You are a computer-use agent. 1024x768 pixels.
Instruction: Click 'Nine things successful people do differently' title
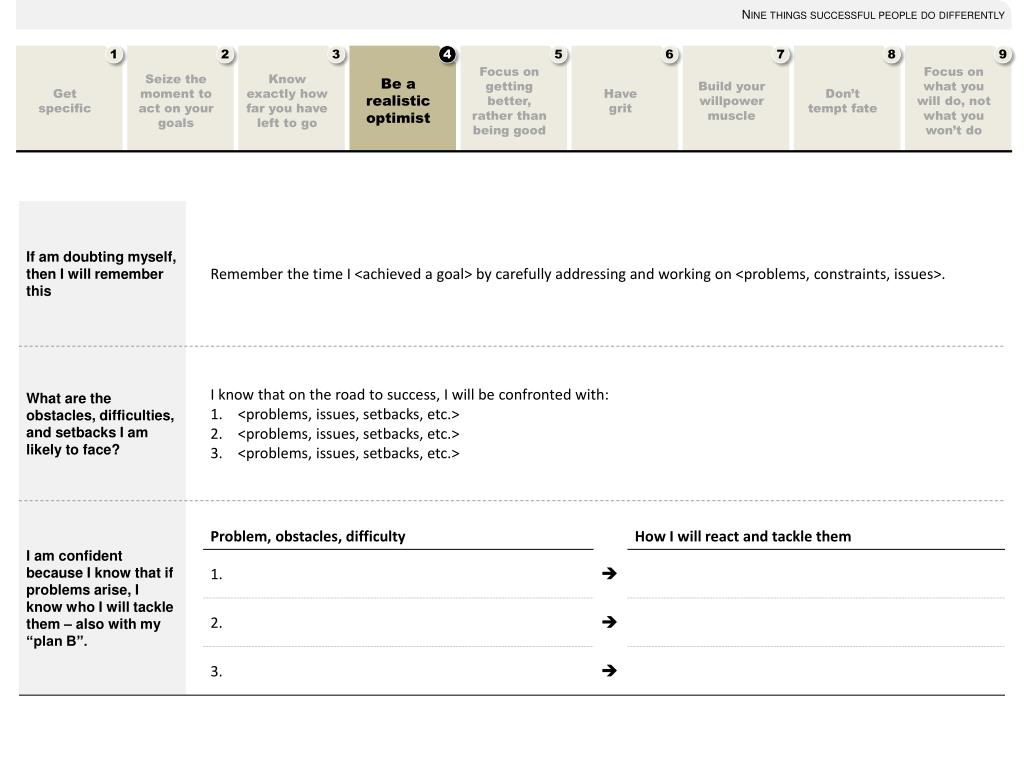pos(873,14)
